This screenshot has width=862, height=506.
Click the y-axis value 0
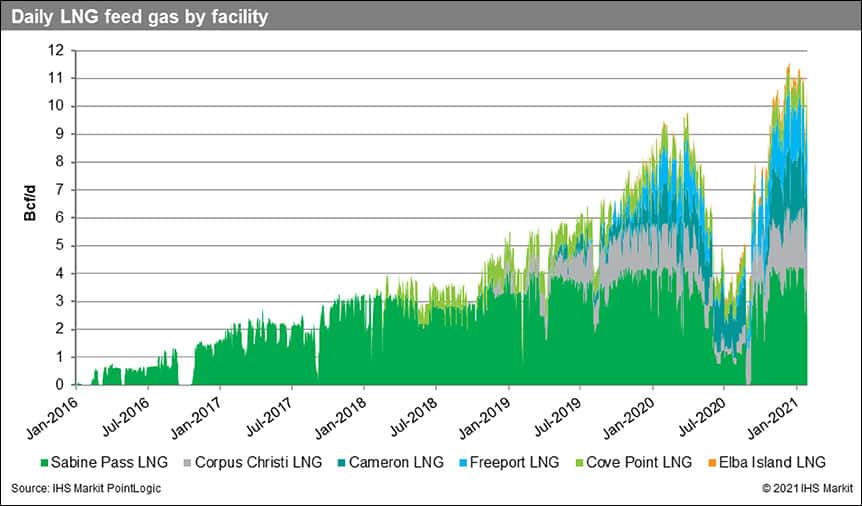coord(61,385)
